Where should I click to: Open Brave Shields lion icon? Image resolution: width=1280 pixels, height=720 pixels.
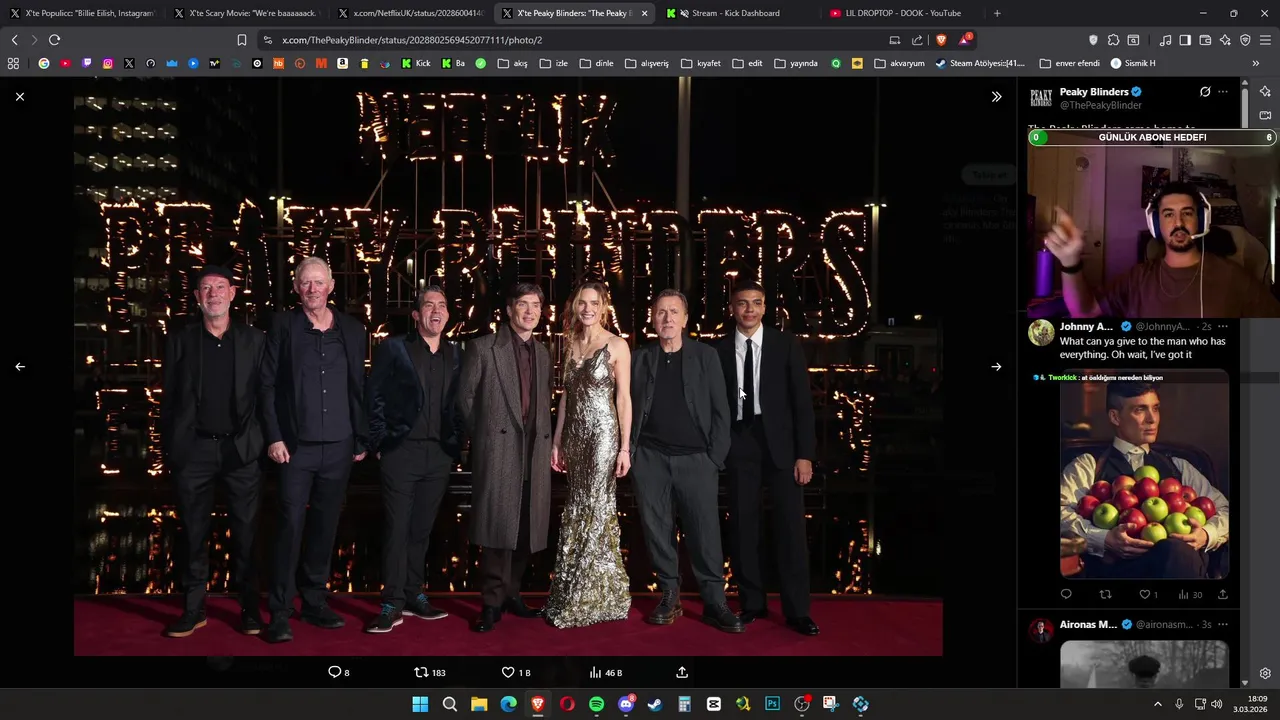941,40
